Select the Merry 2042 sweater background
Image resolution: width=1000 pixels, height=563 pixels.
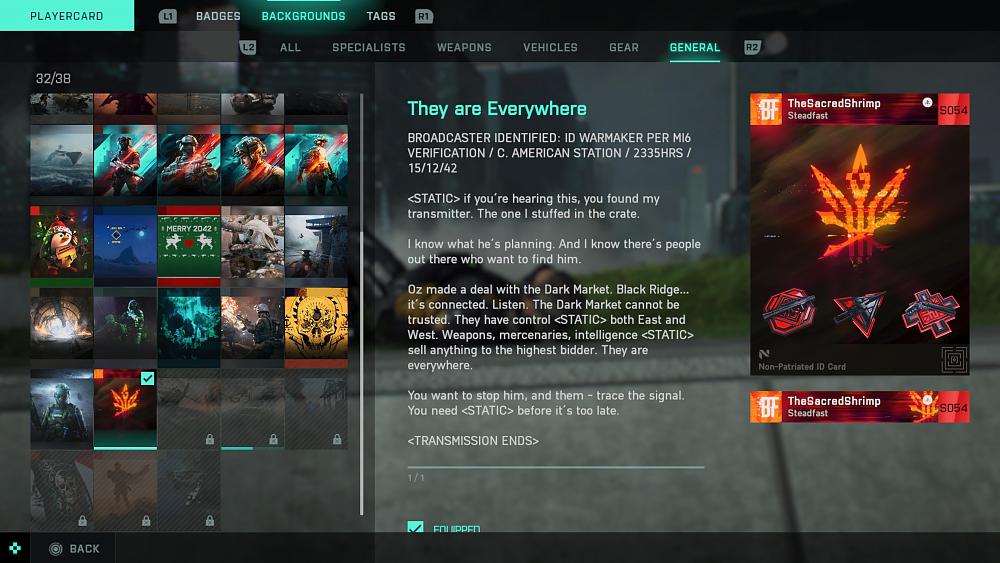(189, 245)
